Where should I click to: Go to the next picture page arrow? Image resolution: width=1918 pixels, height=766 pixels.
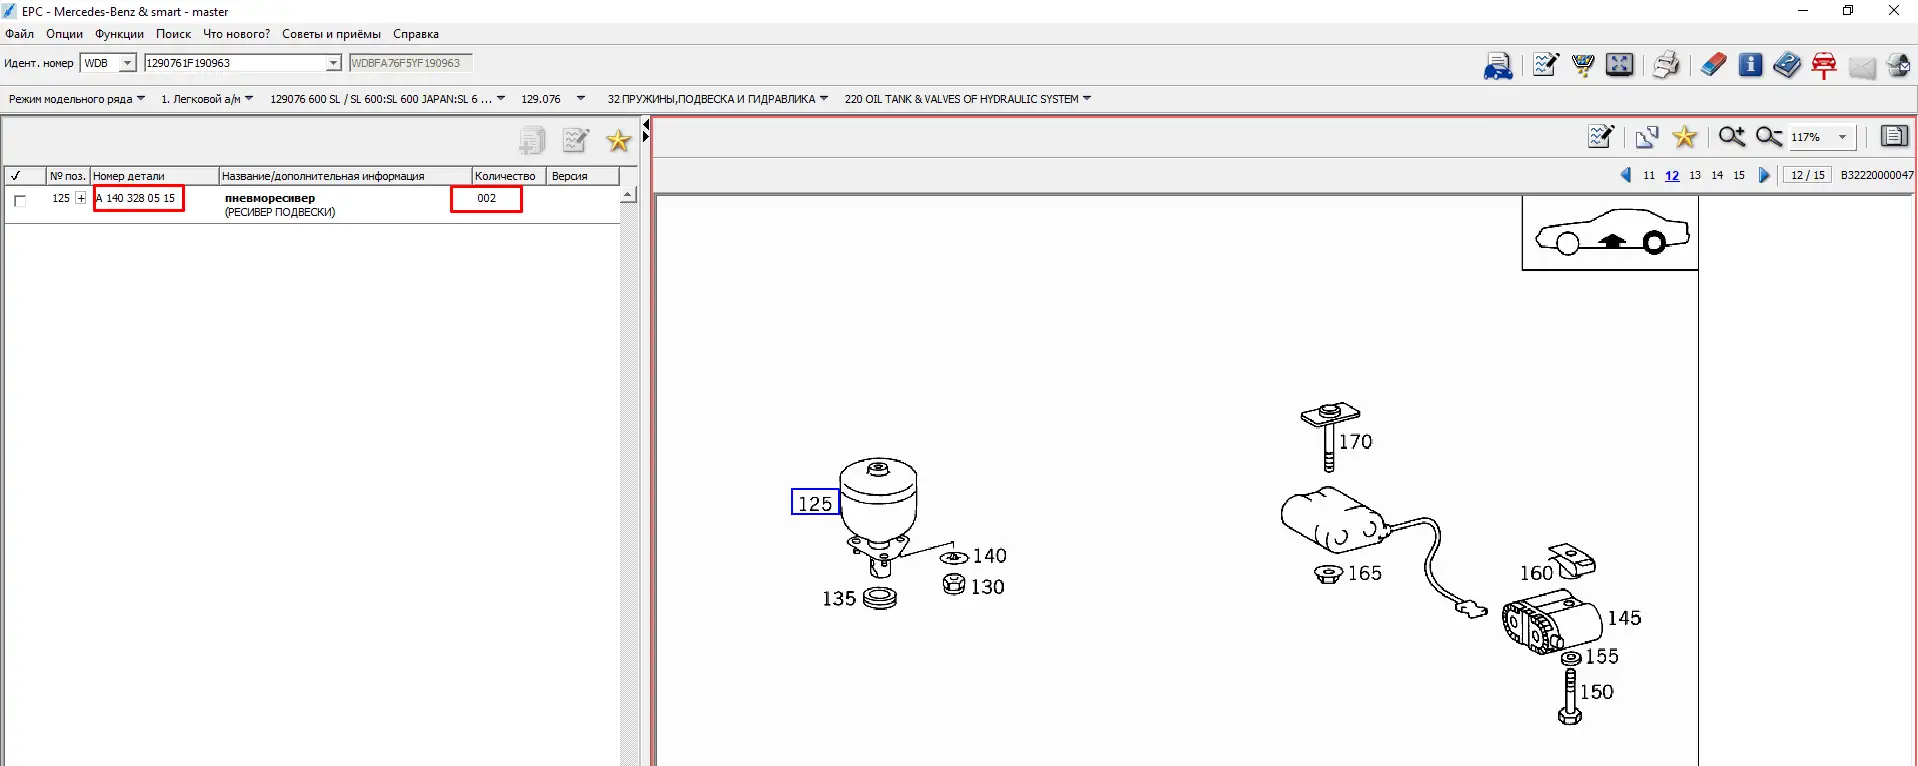click(x=1764, y=175)
